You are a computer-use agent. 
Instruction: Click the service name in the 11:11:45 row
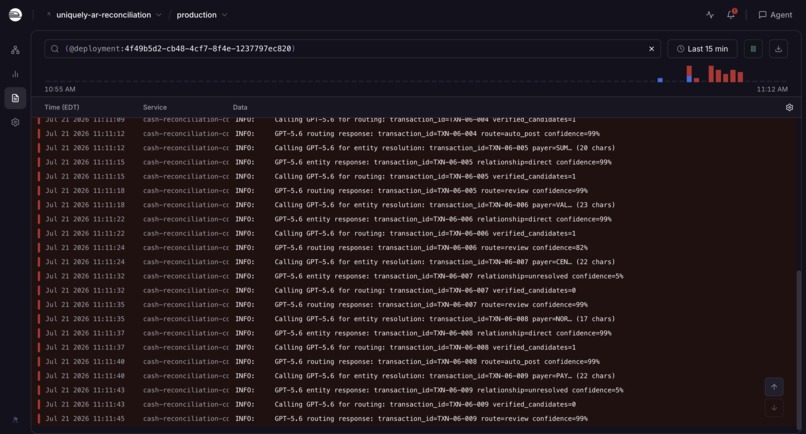(x=186, y=419)
